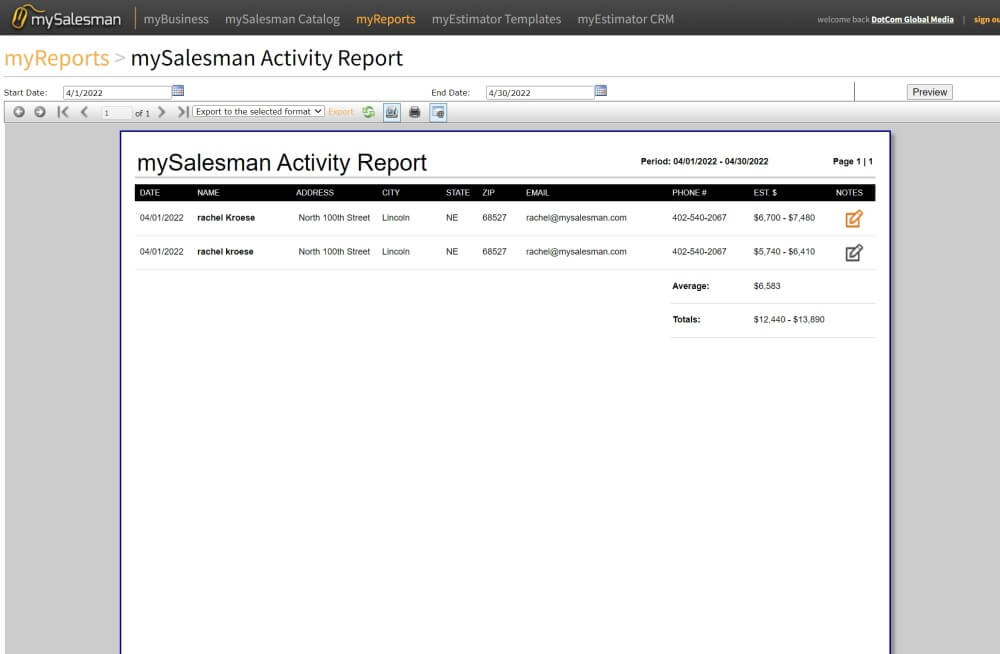Image resolution: width=1000 pixels, height=654 pixels.
Task: Click the EST $ column header
Action: (765, 193)
